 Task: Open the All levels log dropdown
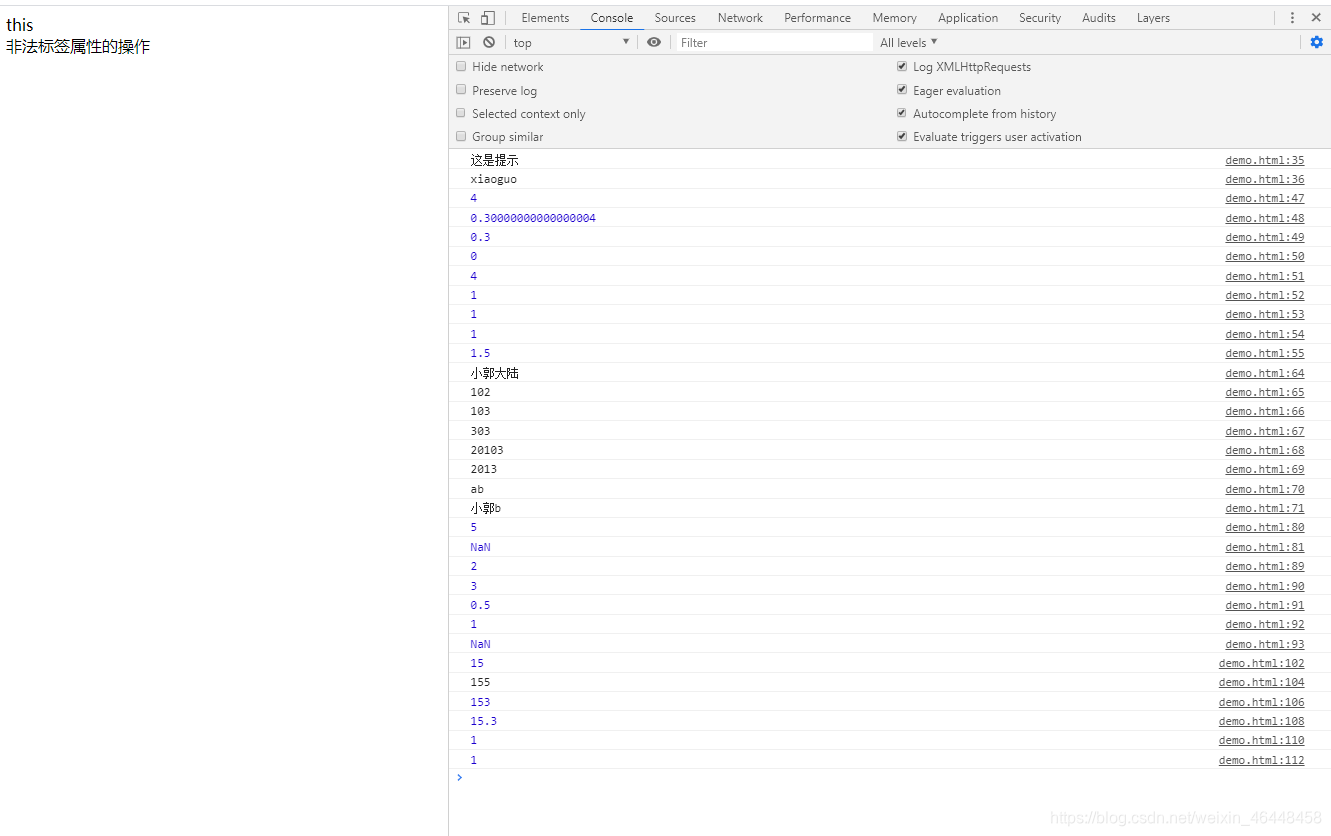tap(908, 42)
